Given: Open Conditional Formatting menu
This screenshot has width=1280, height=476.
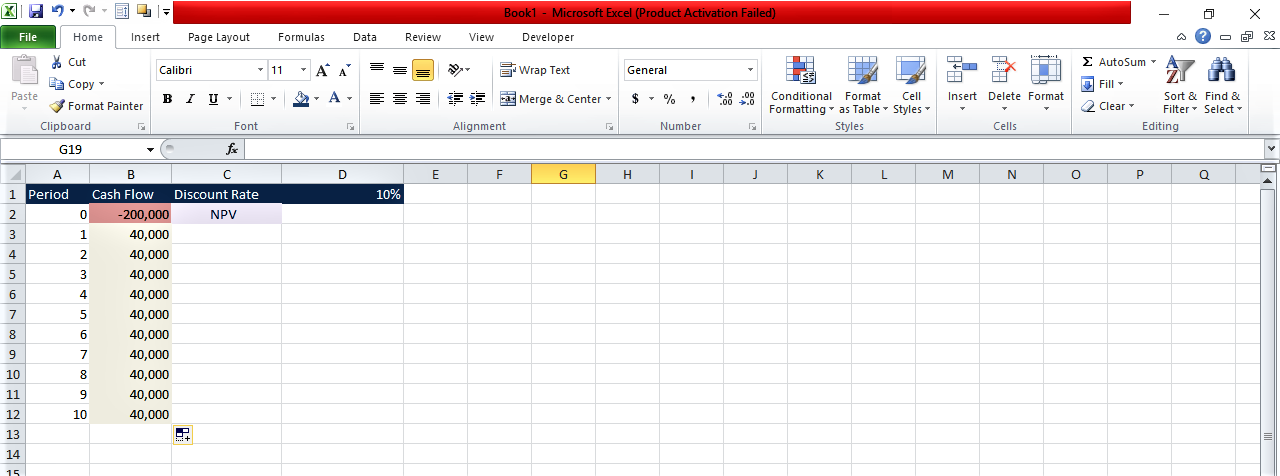Looking at the screenshot, I should pyautogui.click(x=801, y=85).
